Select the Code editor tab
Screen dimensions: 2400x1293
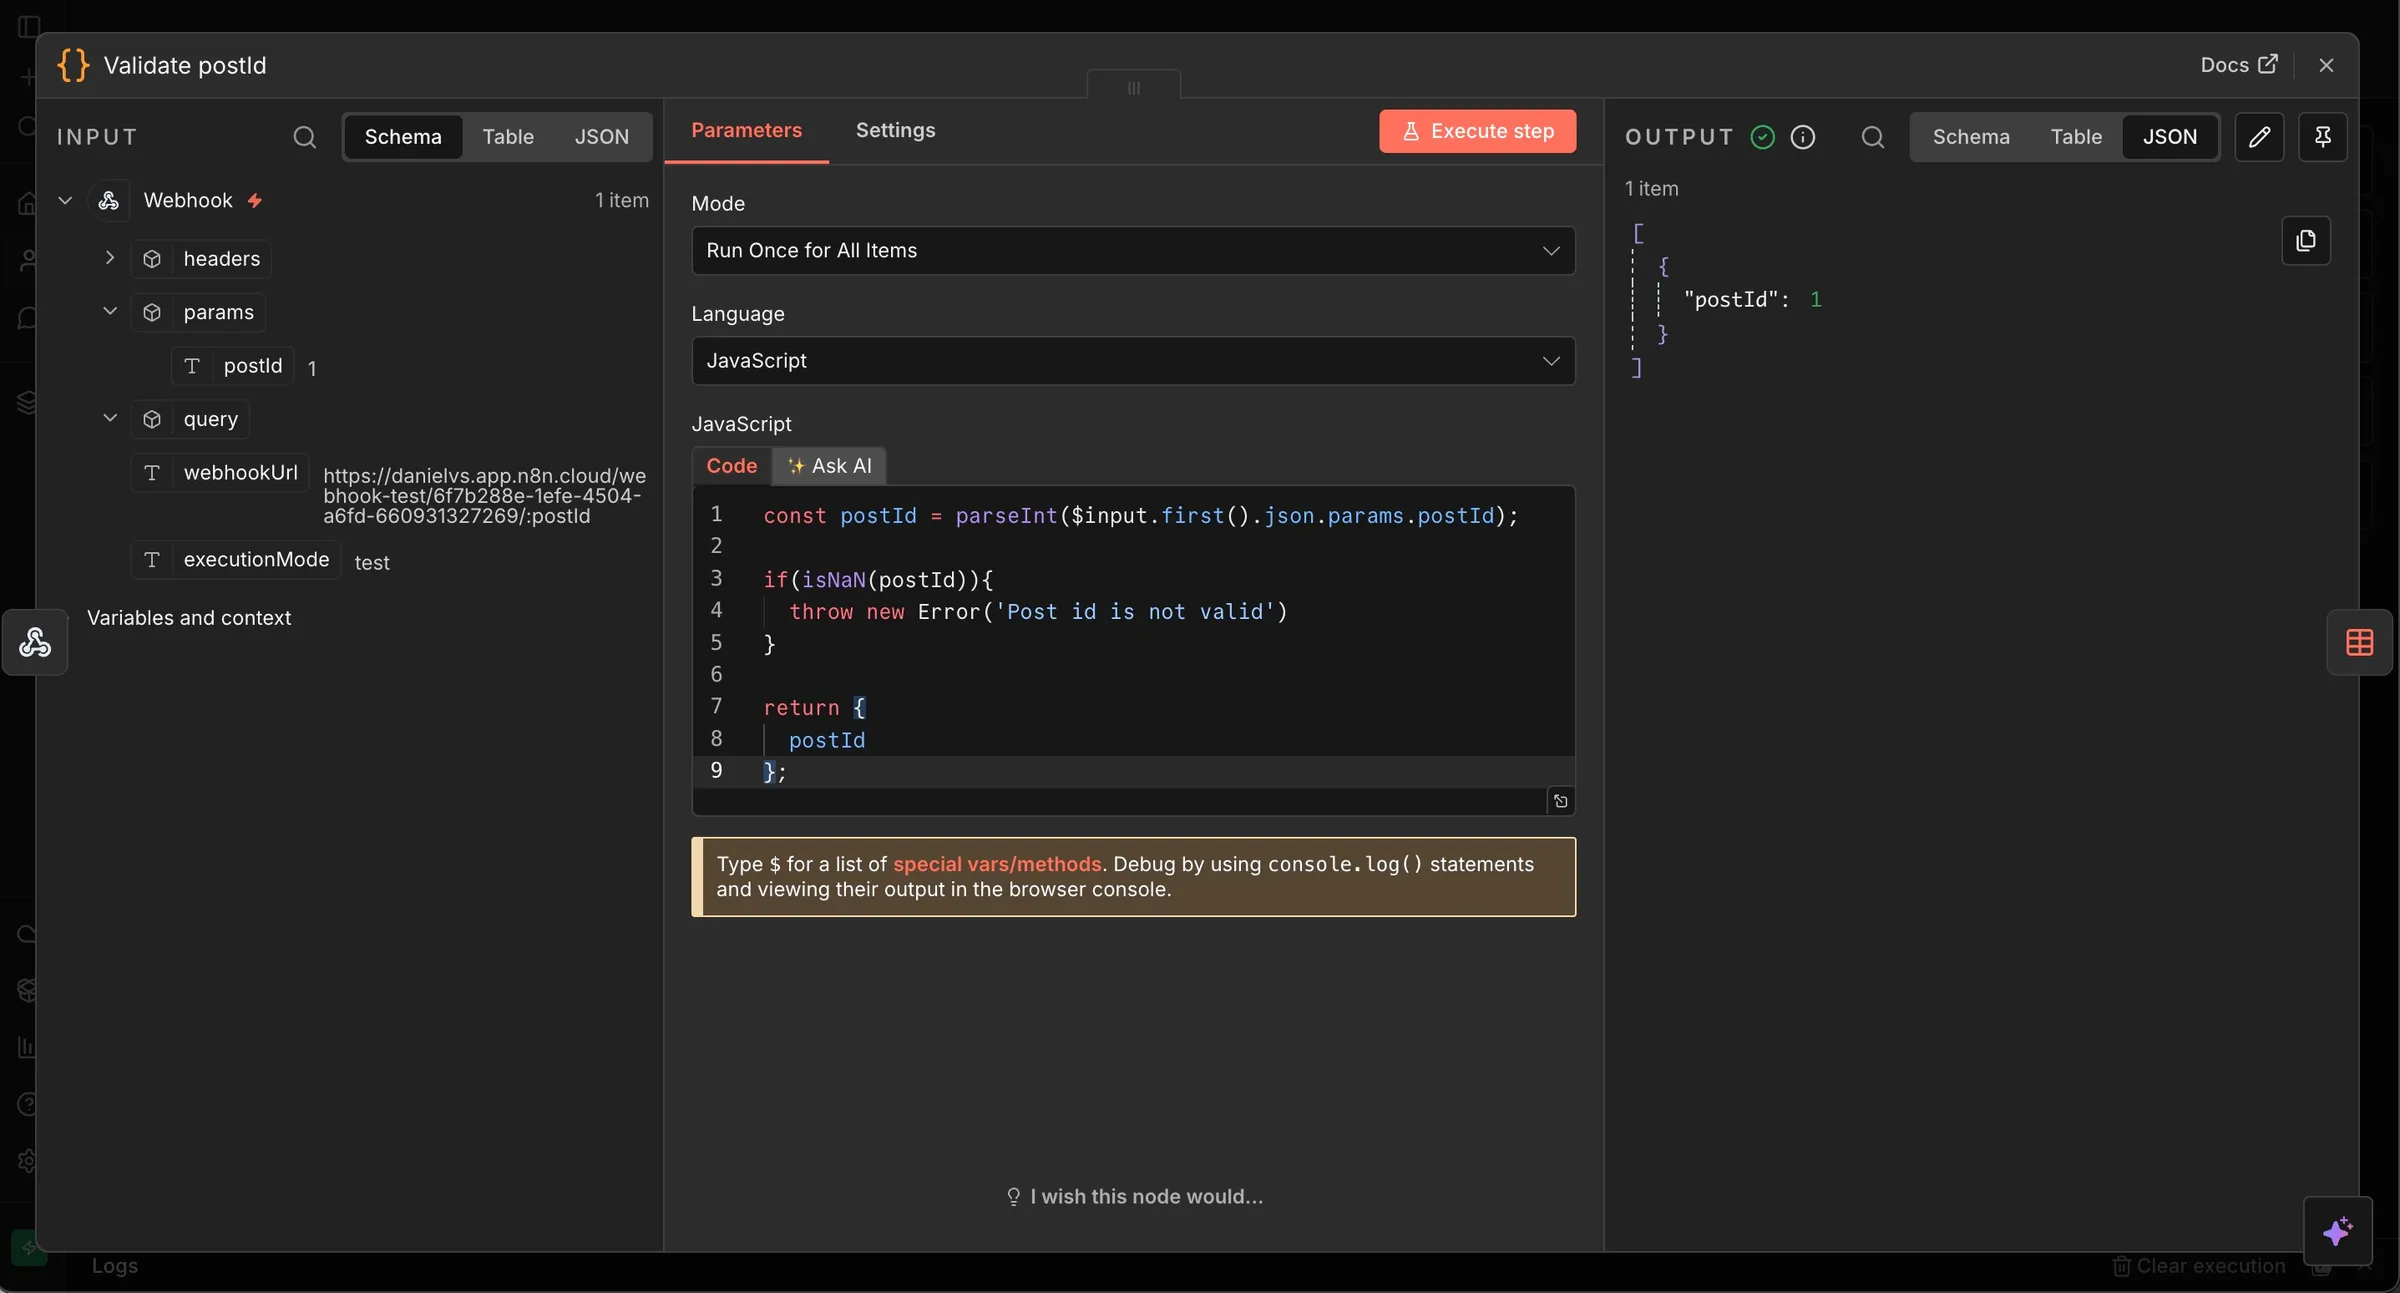pyautogui.click(x=731, y=466)
